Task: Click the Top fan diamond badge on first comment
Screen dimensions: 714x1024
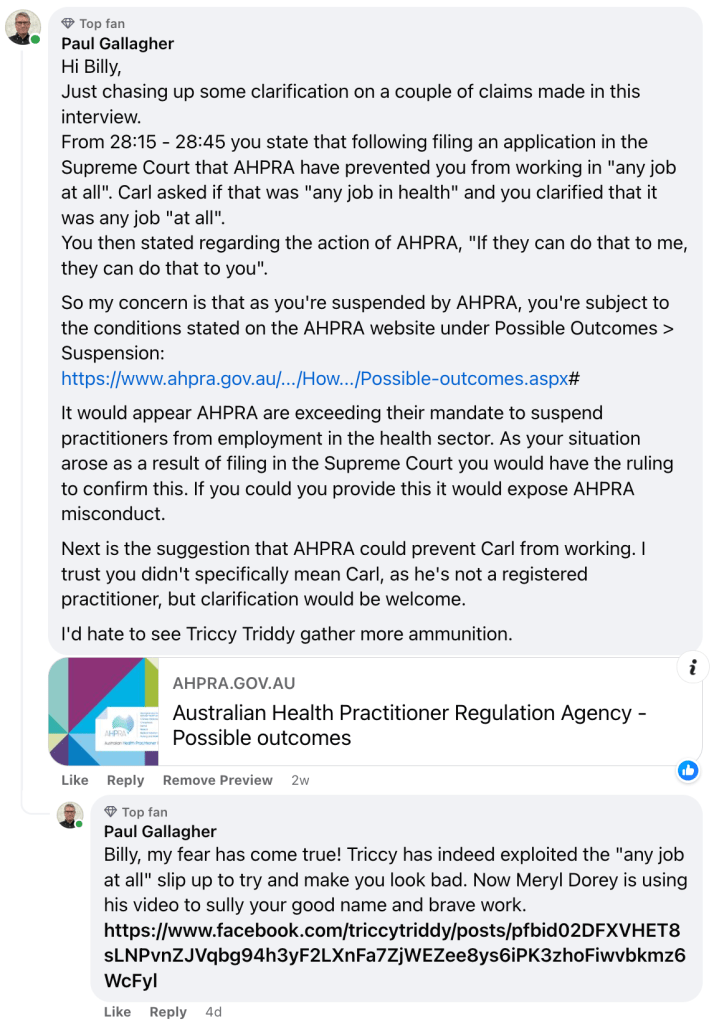Action: pos(68,24)
